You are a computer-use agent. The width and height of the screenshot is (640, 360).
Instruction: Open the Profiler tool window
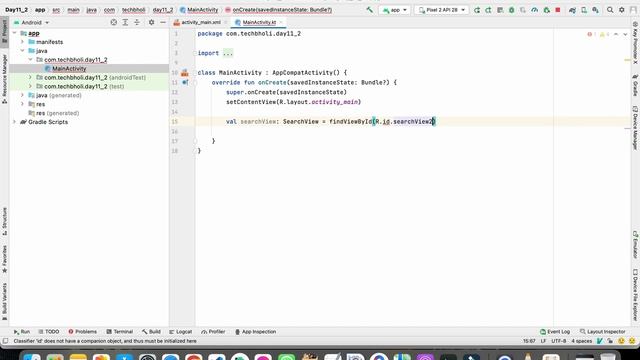tap(213, 332)
